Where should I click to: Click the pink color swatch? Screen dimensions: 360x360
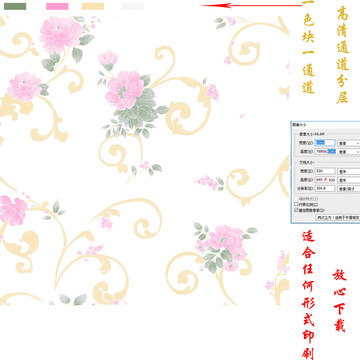(x=57, y=6)
